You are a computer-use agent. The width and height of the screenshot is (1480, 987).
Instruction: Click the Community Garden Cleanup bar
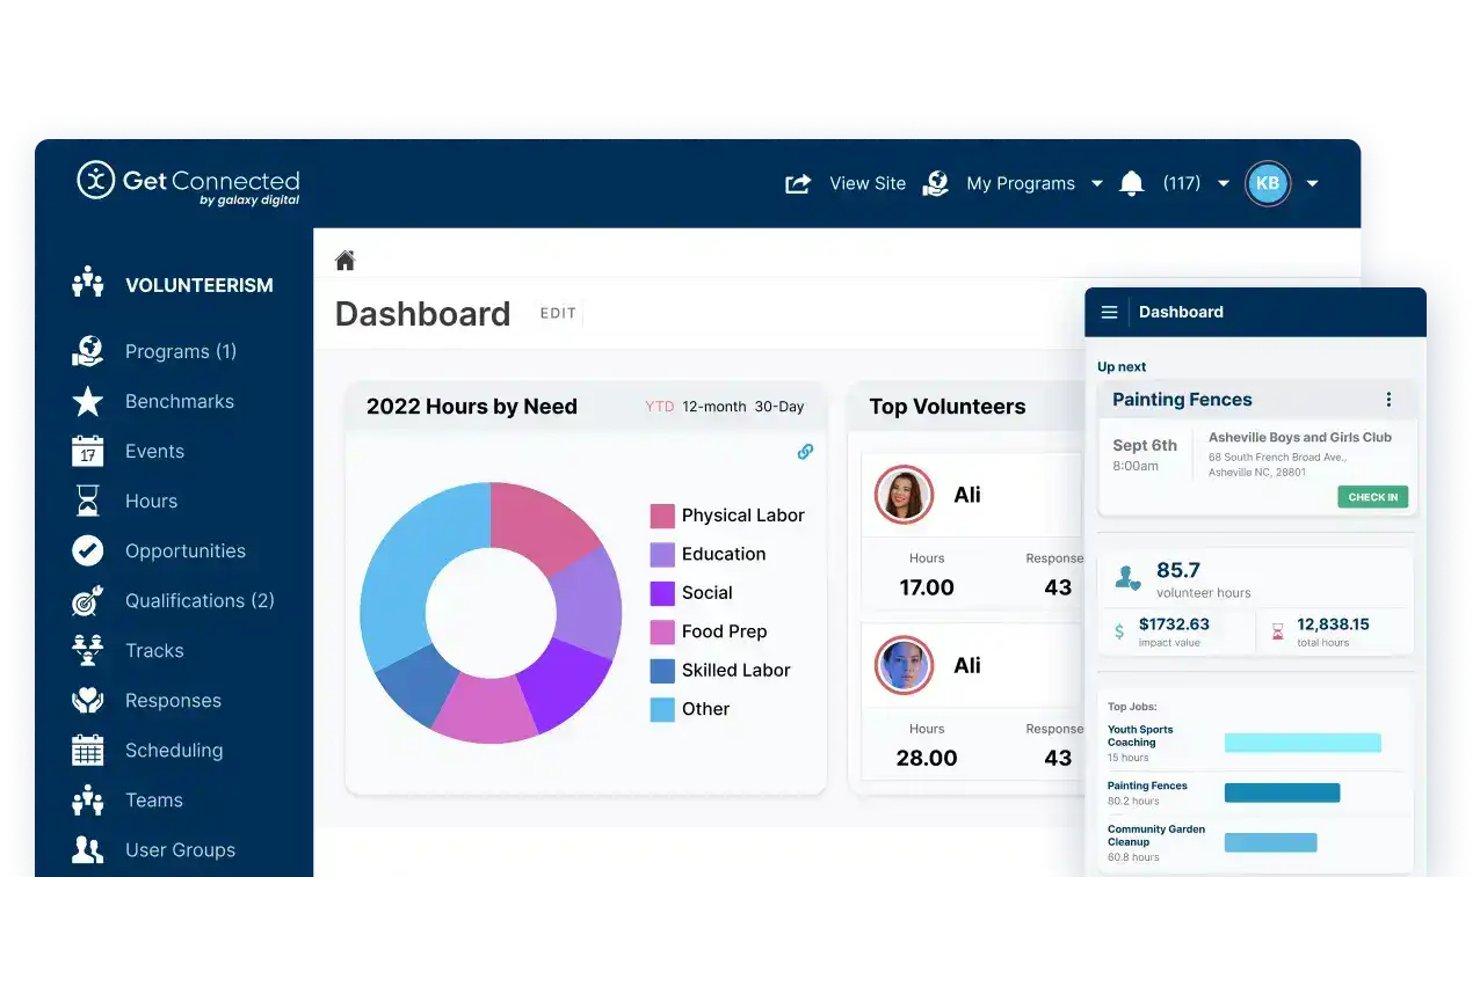coord(1270,843)
